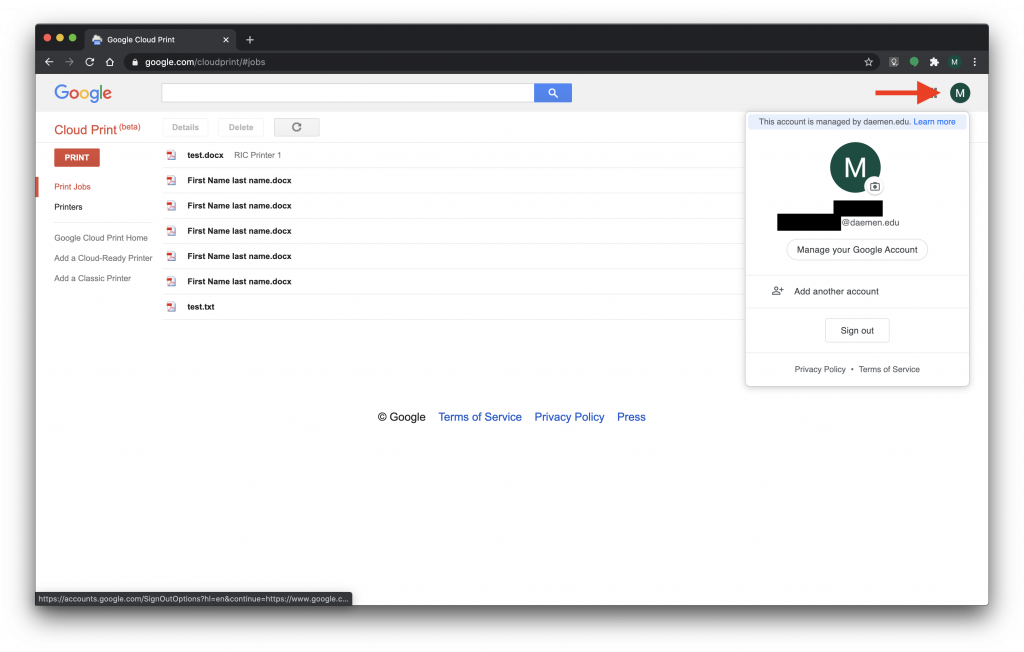Image resolution: width=1024 pixels, height=652 pixels.
Task: Open Privacy Policy in account popup
Action: (820, 369)
